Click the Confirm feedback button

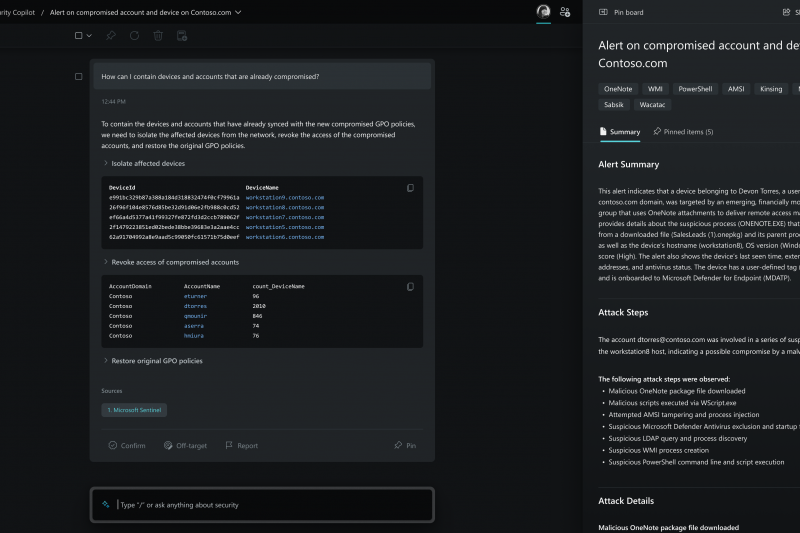pyautogui.click(x=127, y=445)
